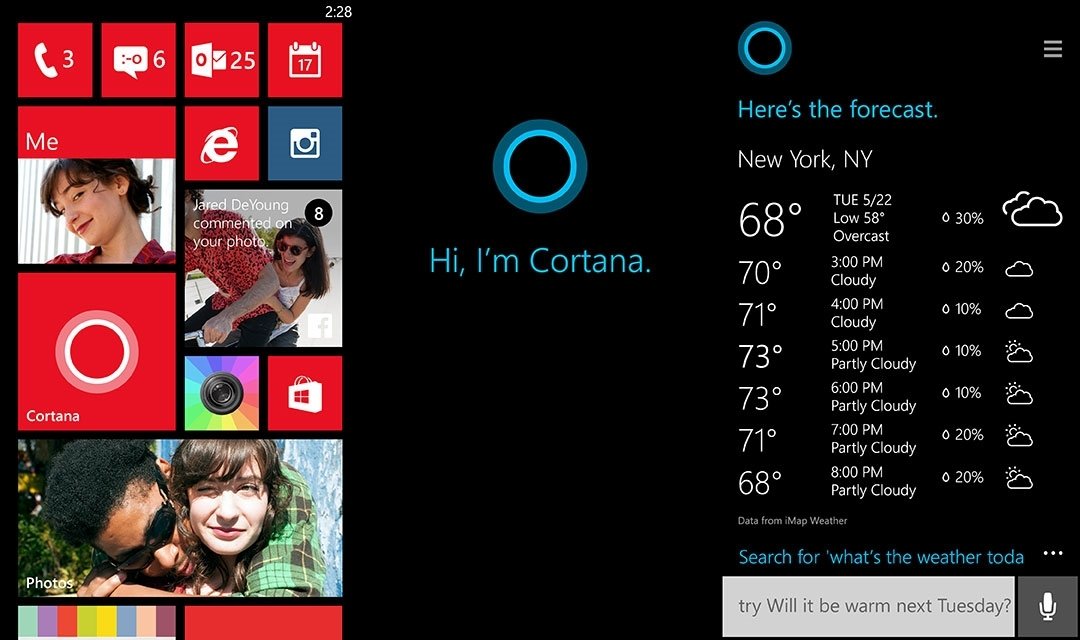Focus the 'try Will it be warm next Tuesday?' box
The height and width of the screenshot is (640, 1080).
869,606
